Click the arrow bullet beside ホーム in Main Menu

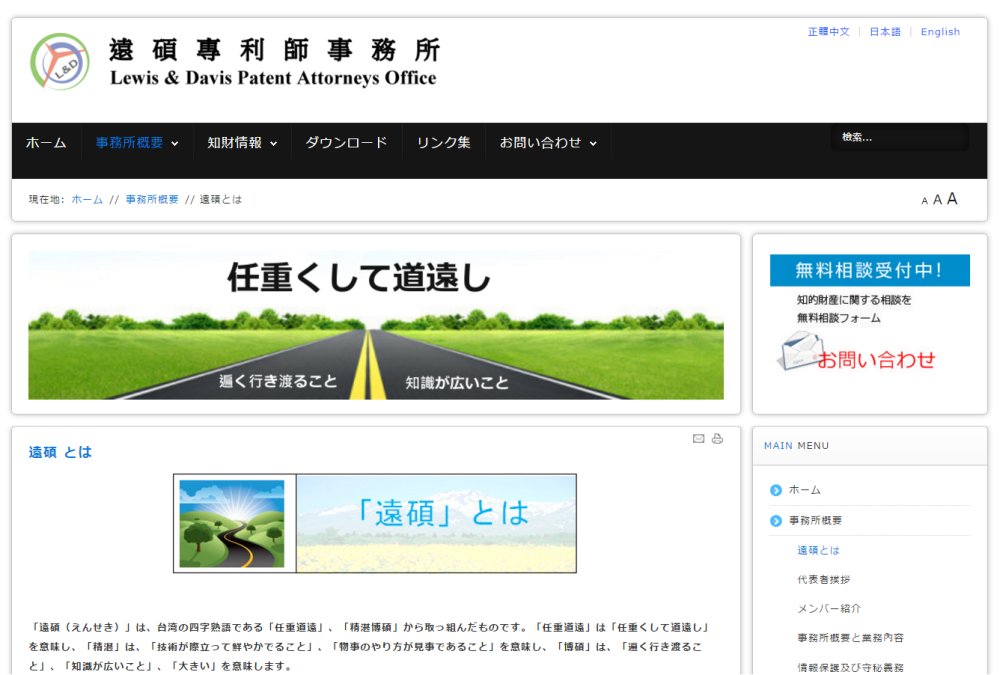776,490
